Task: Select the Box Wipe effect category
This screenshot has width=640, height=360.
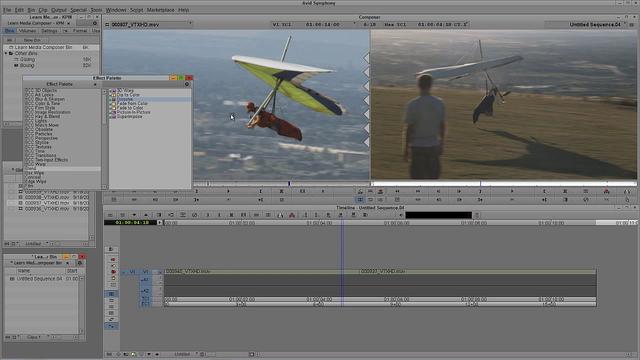Action: coord(34,173)
